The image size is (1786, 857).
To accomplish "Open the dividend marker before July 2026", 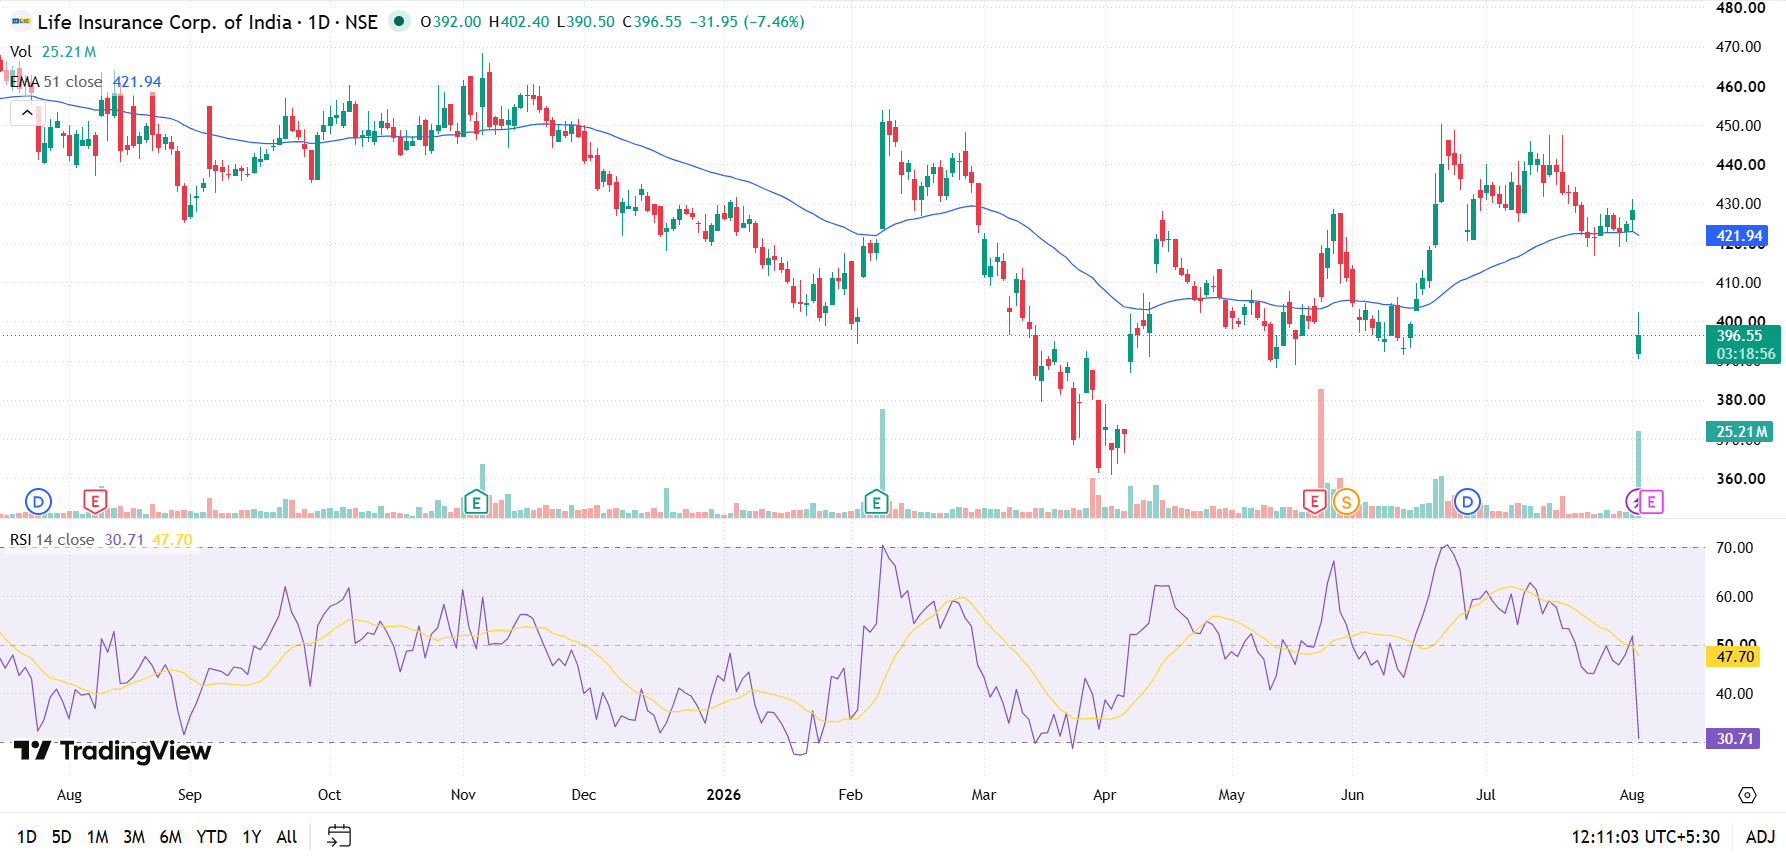I will [x=1467, y=501].
